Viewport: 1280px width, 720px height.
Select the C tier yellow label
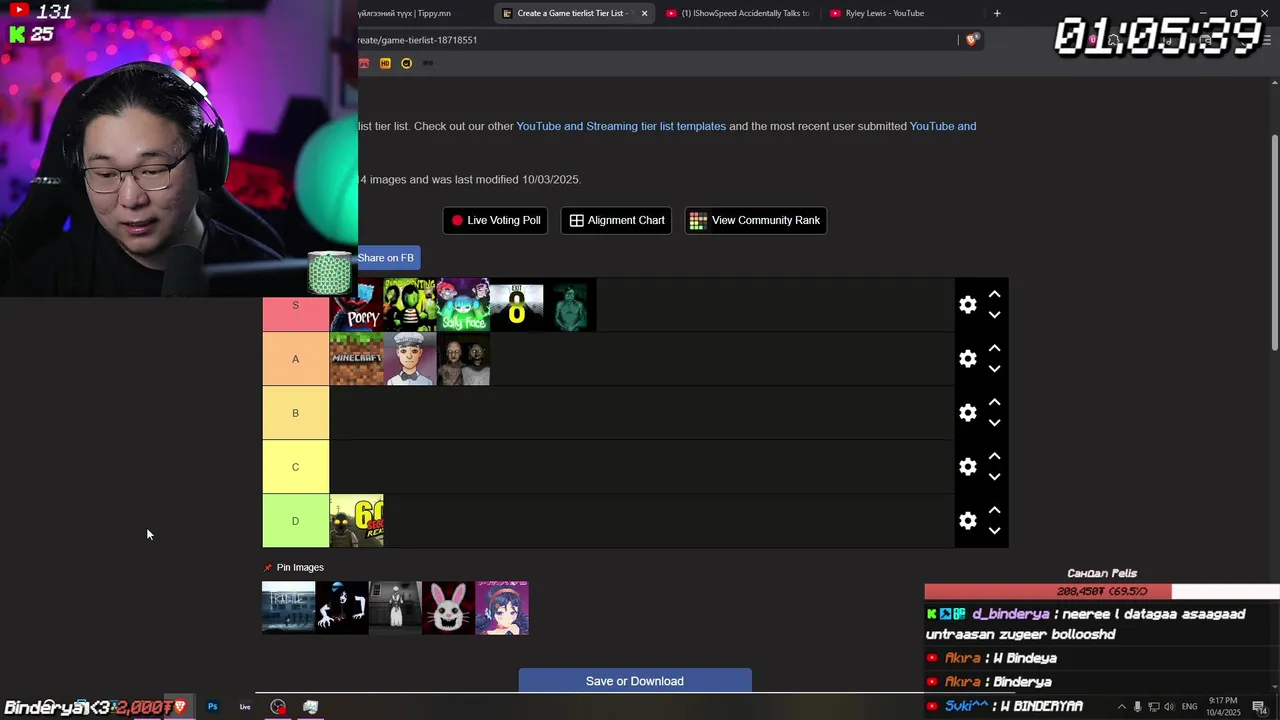pyautogui.click(x=295, y=467)
